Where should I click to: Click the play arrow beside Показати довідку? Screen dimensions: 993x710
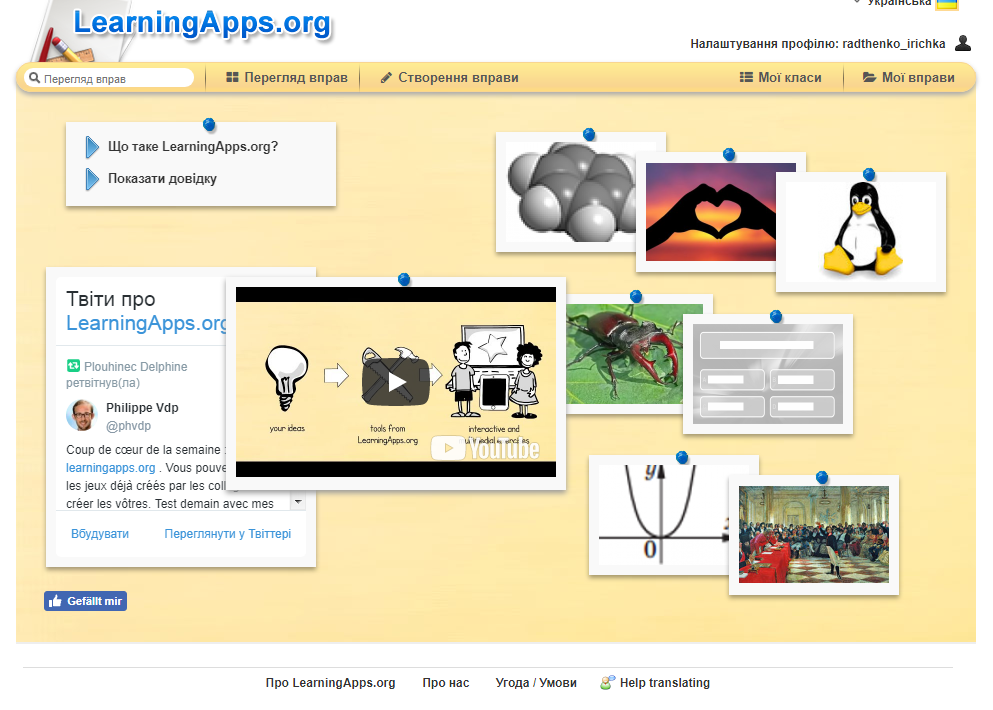click(92, 178)
